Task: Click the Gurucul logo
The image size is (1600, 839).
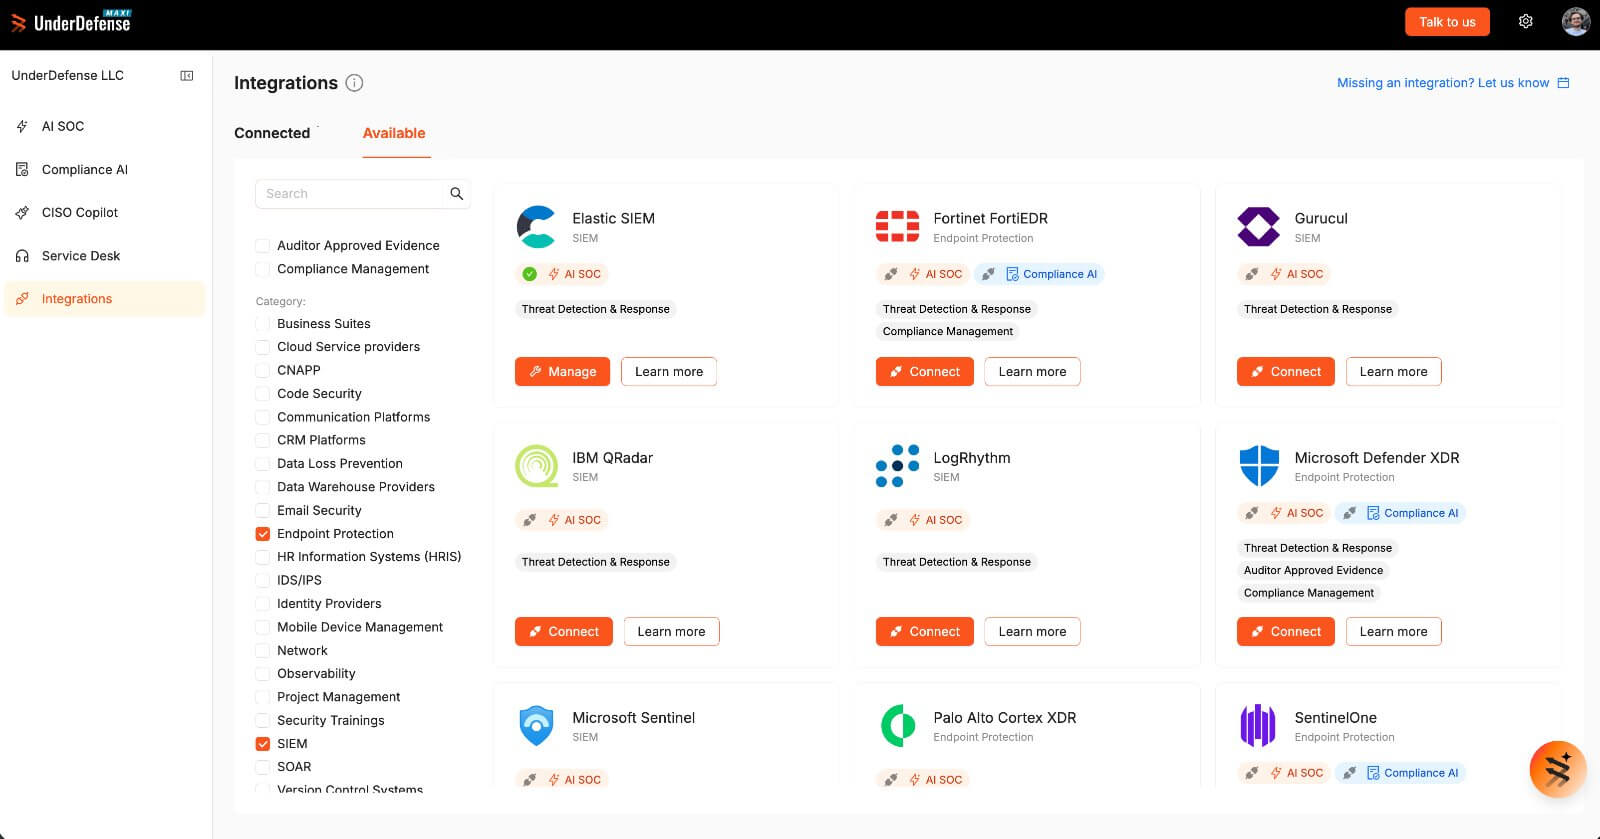Action: coord(1258,227)
